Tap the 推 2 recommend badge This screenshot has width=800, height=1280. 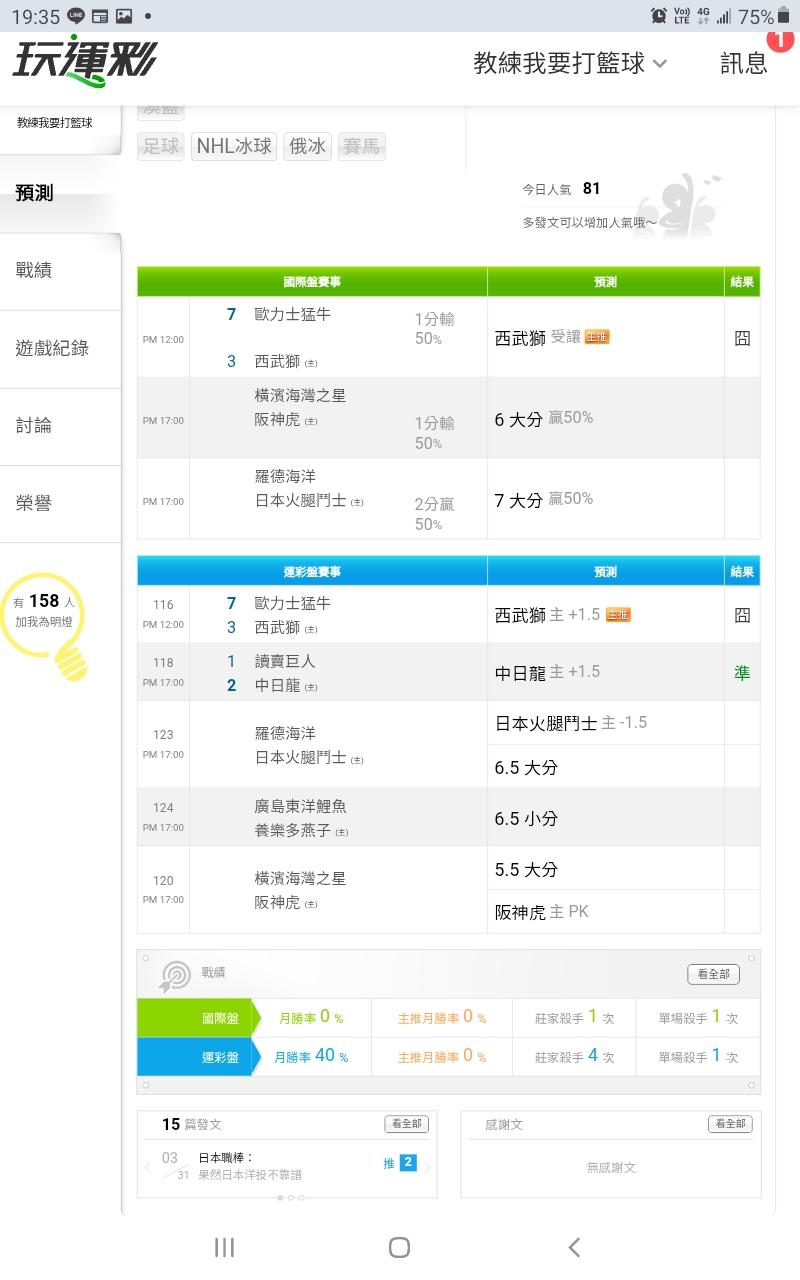click(x=400, y=1162)
